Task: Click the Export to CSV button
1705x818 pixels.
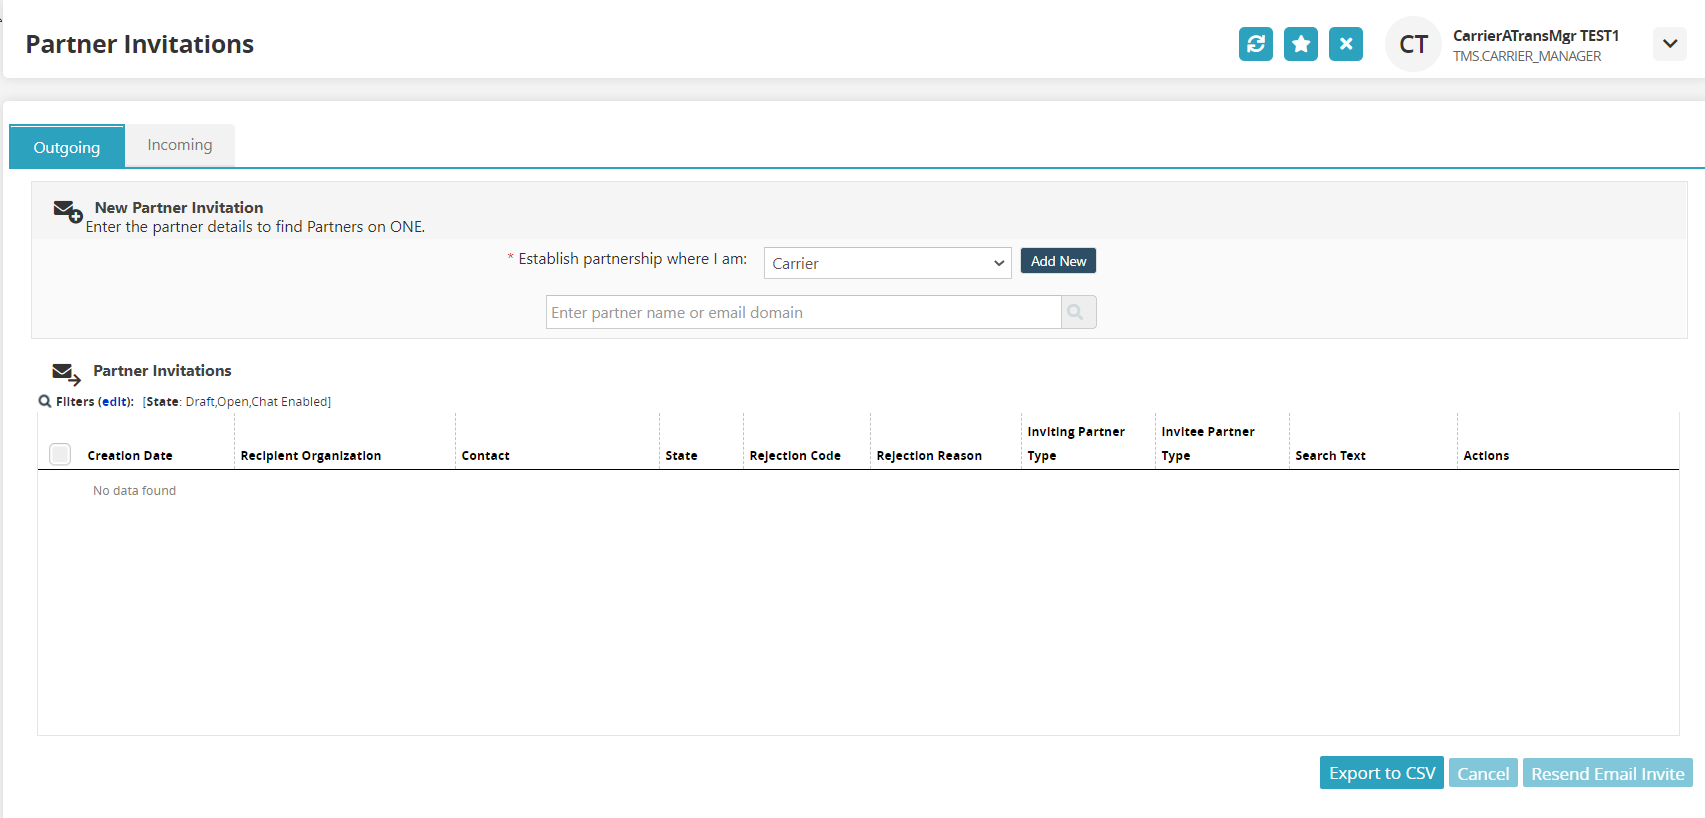Action: tap(1381, 773)
